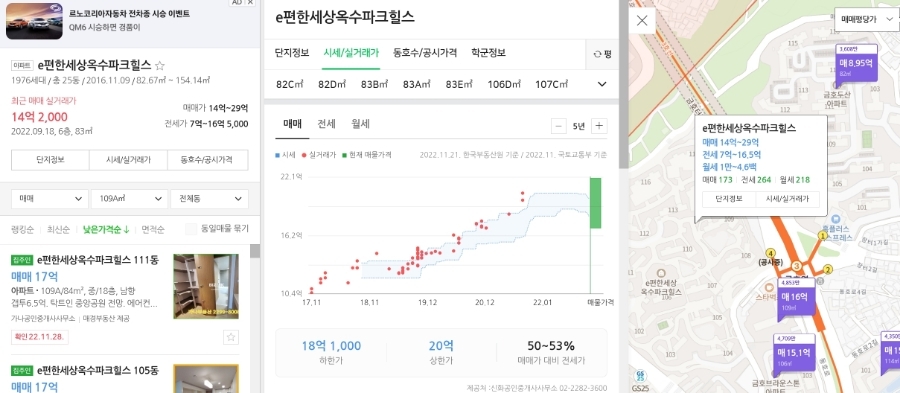This screenshot has width=900, height=393.
Task: Click map popup 단지정보 button
Action: [729, 199]
